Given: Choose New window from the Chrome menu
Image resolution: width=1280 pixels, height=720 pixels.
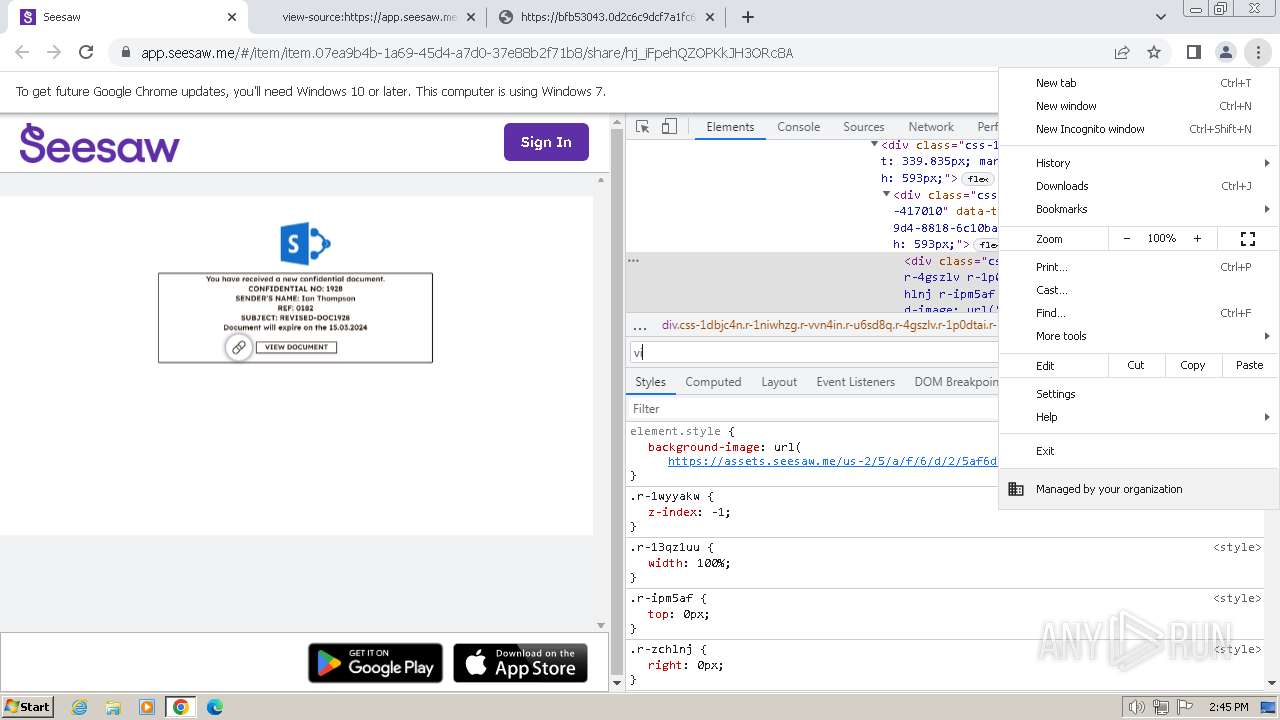Looking at the screenshot, I should 1139,106.
